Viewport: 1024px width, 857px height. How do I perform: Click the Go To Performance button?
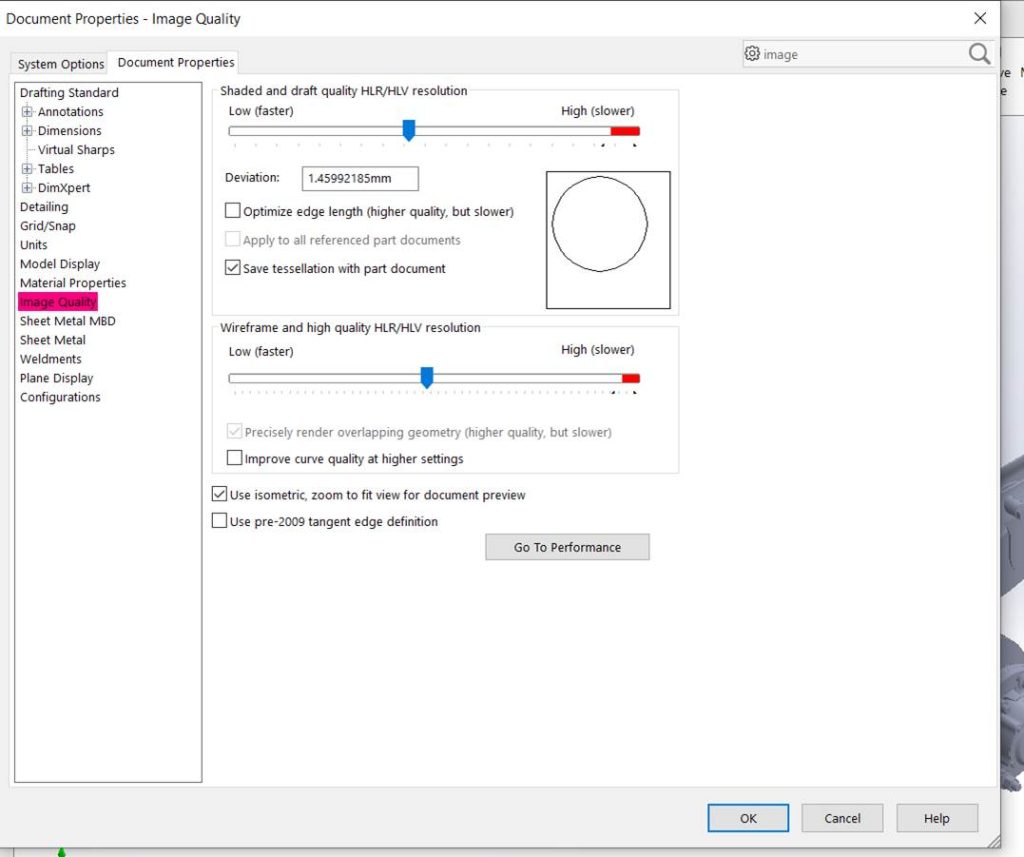click(567, 547)
